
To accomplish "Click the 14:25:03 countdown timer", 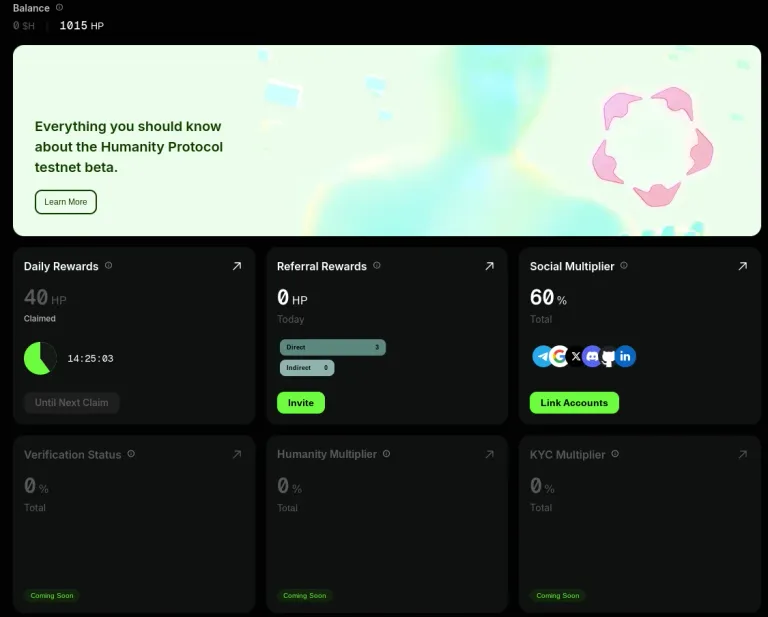I will click(x=91, y=358).
